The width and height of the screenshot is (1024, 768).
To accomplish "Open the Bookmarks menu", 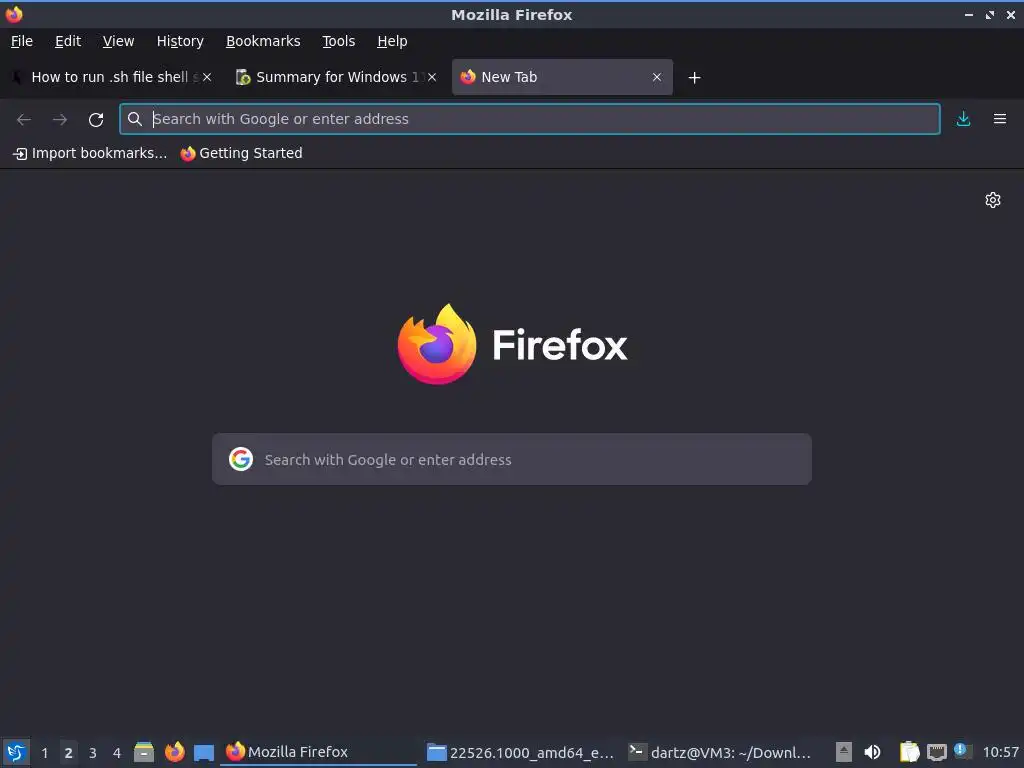I will (263, 41).
